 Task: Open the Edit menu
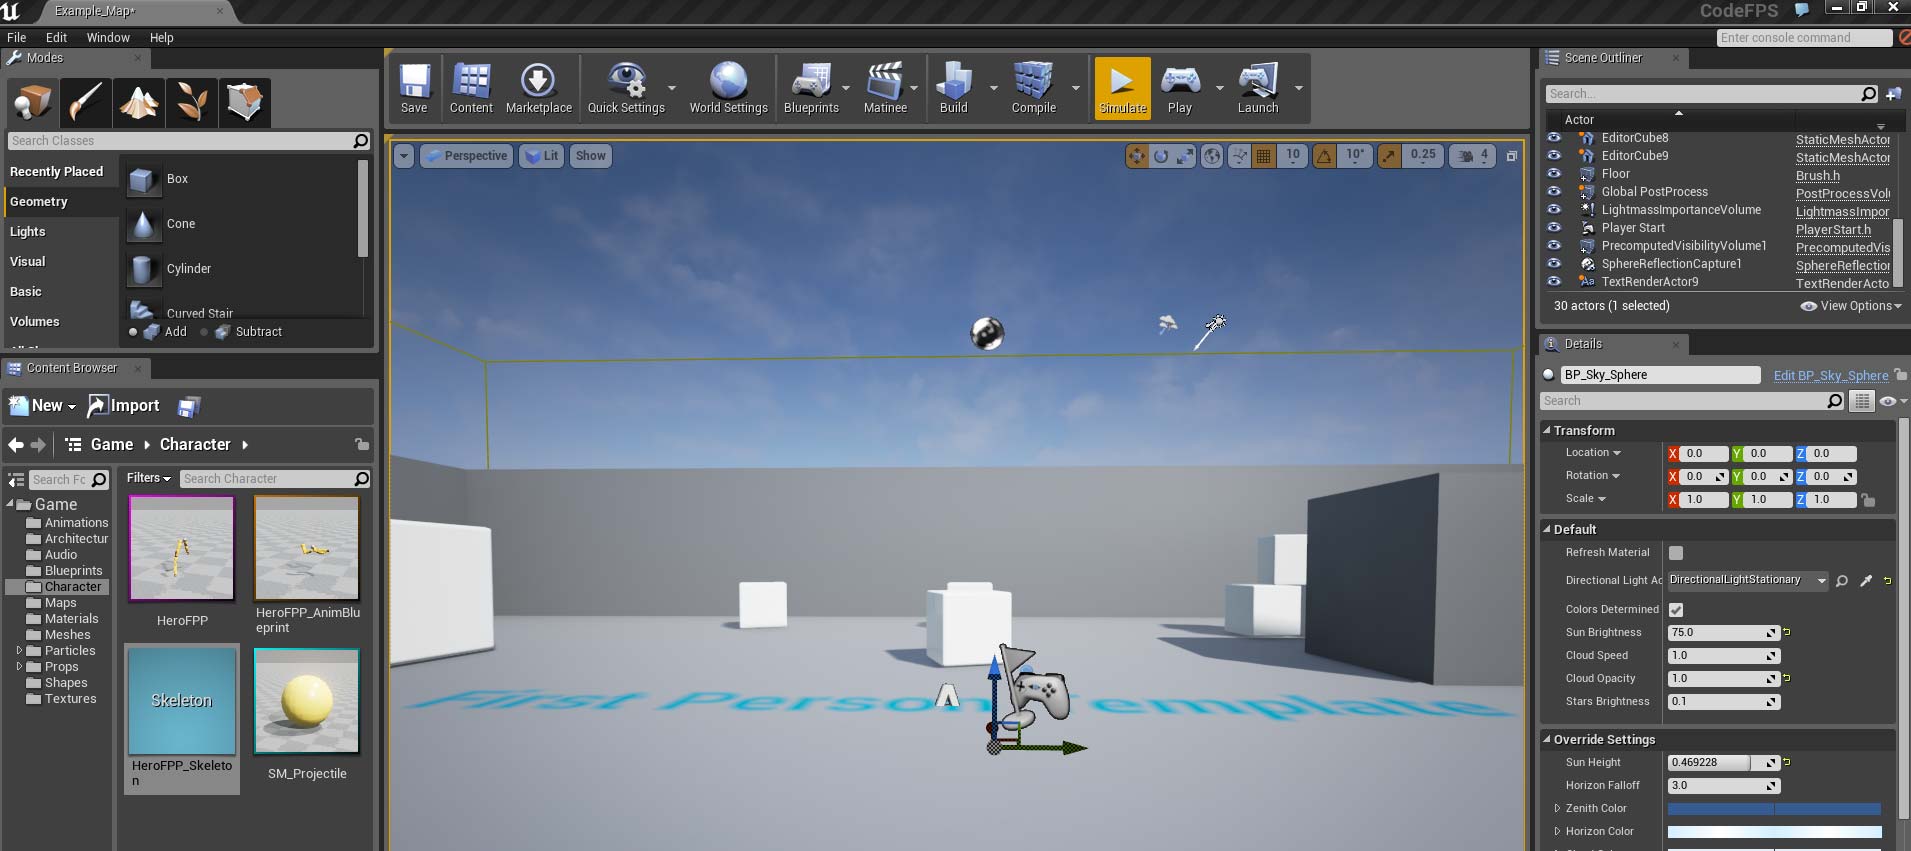click(x=56, y=38)
